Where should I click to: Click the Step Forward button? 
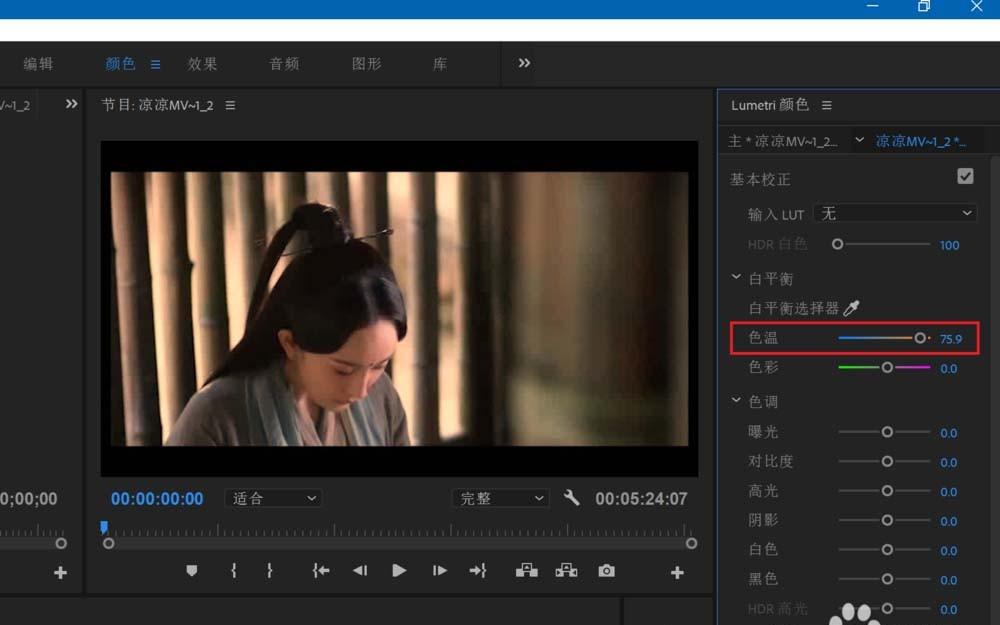click(438, 570)
